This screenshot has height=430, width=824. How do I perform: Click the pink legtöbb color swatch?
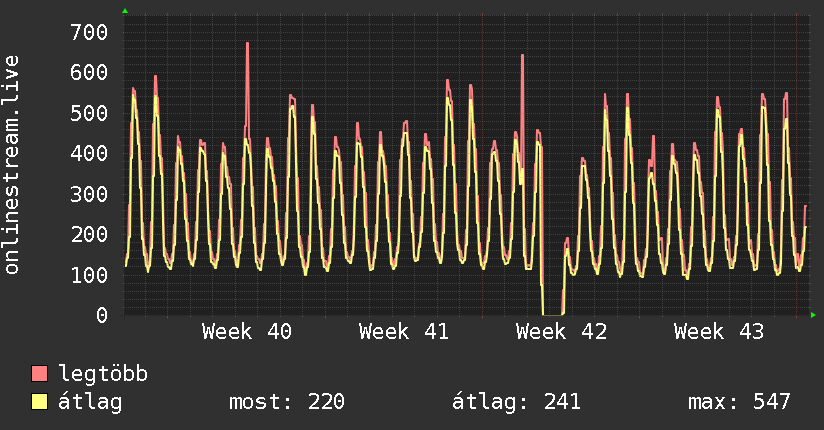pyautogui.click(x=39, y=373)
